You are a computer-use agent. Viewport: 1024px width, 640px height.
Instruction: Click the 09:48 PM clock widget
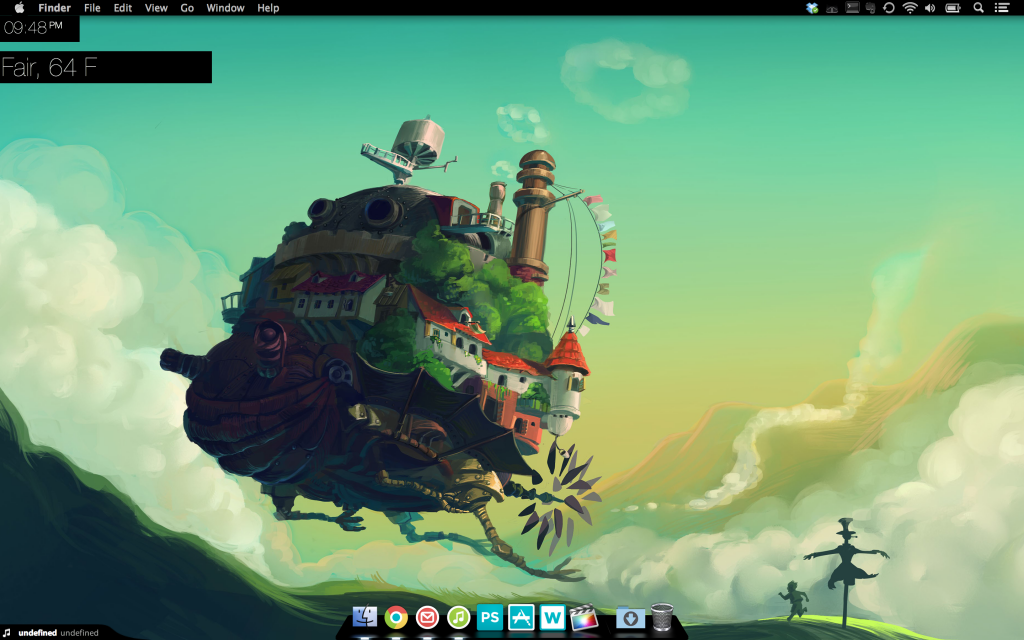tap(39, 28)
